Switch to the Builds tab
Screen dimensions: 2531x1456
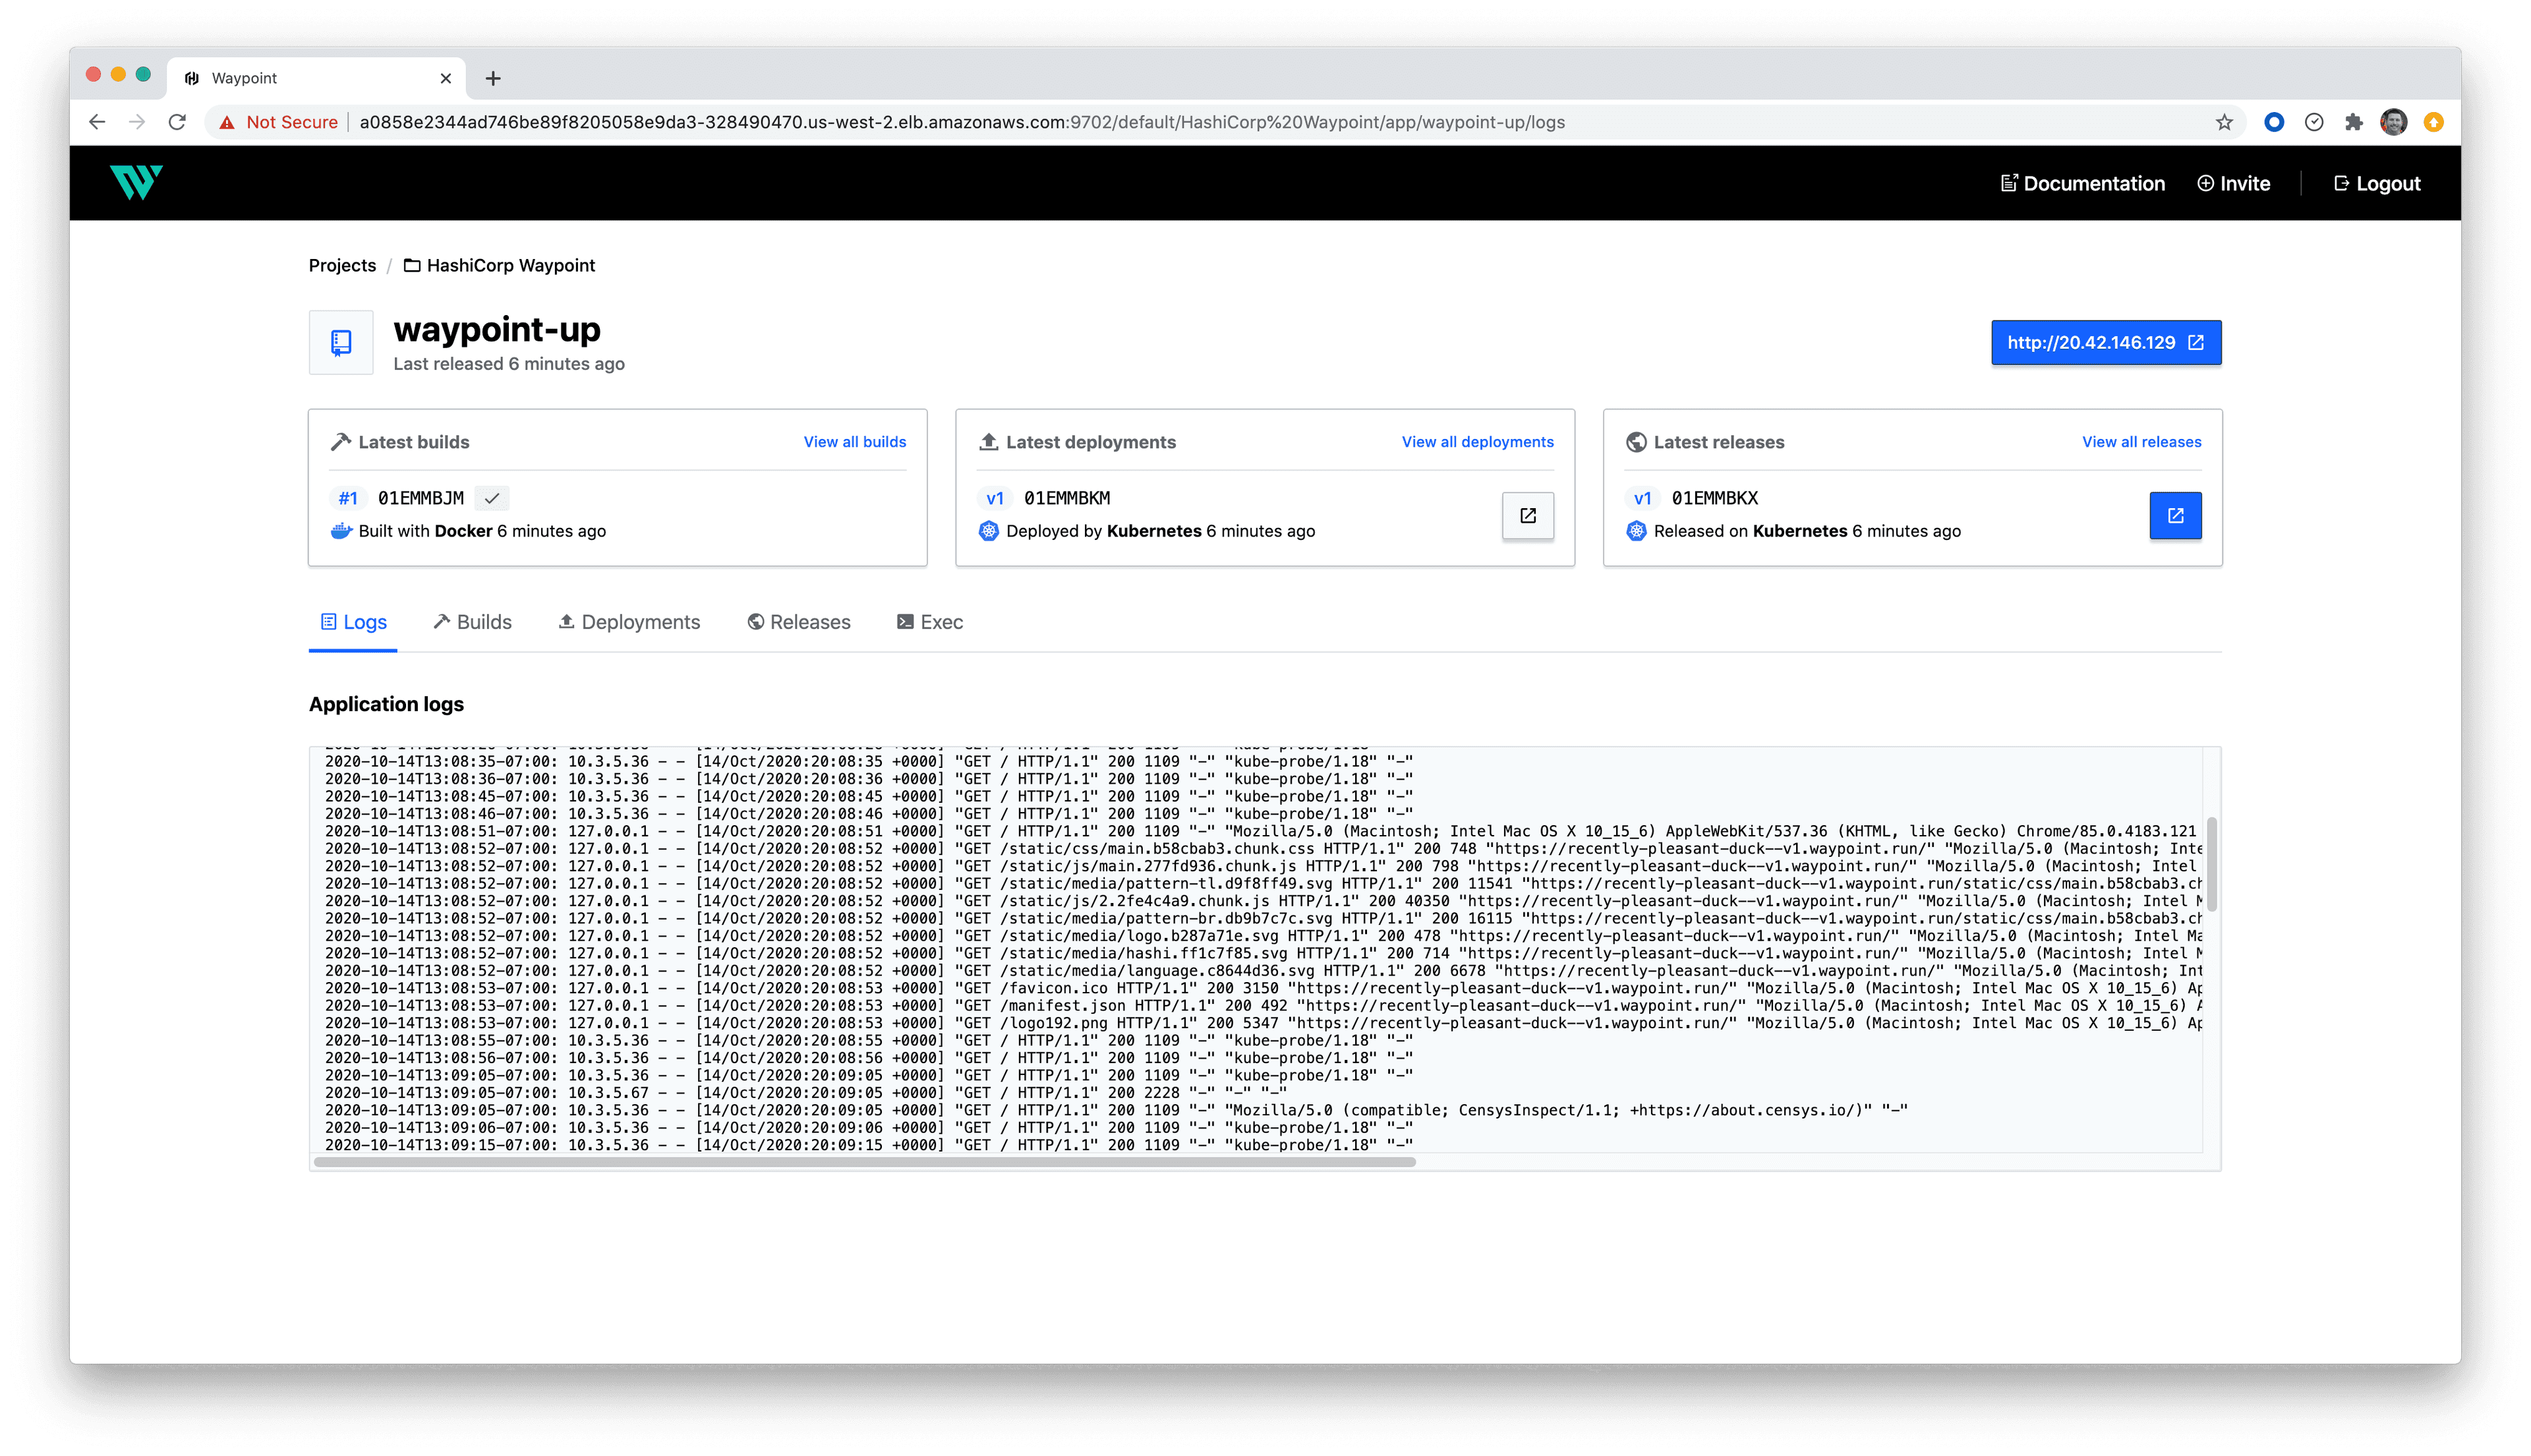click(473, 622)
